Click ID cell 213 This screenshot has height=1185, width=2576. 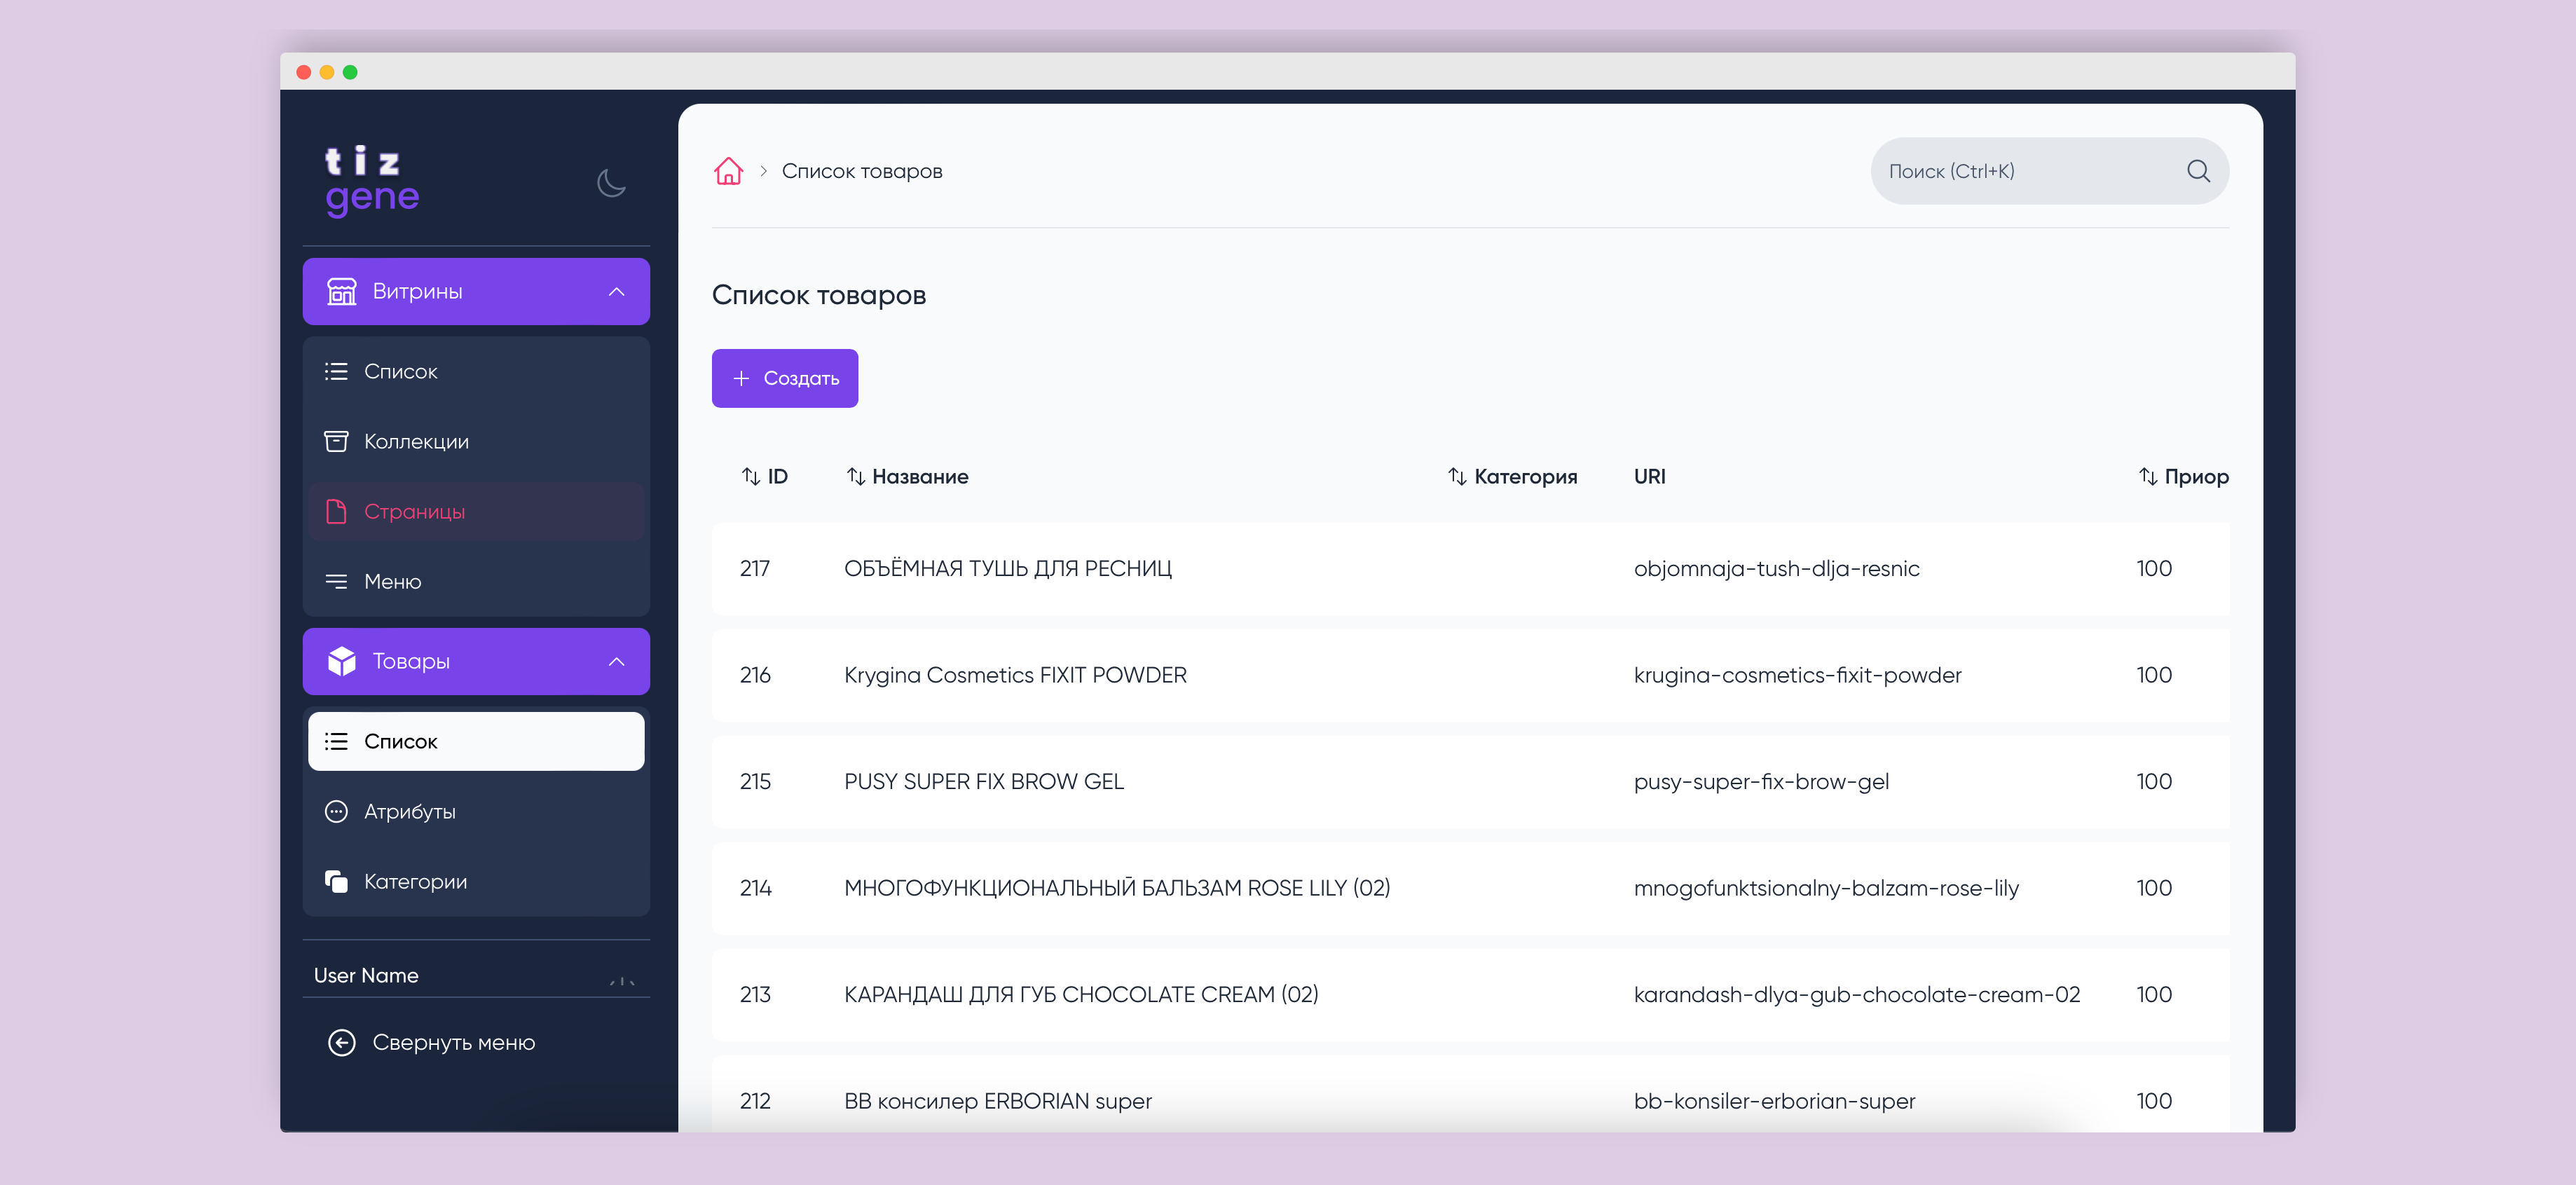(x=755, y=994)
